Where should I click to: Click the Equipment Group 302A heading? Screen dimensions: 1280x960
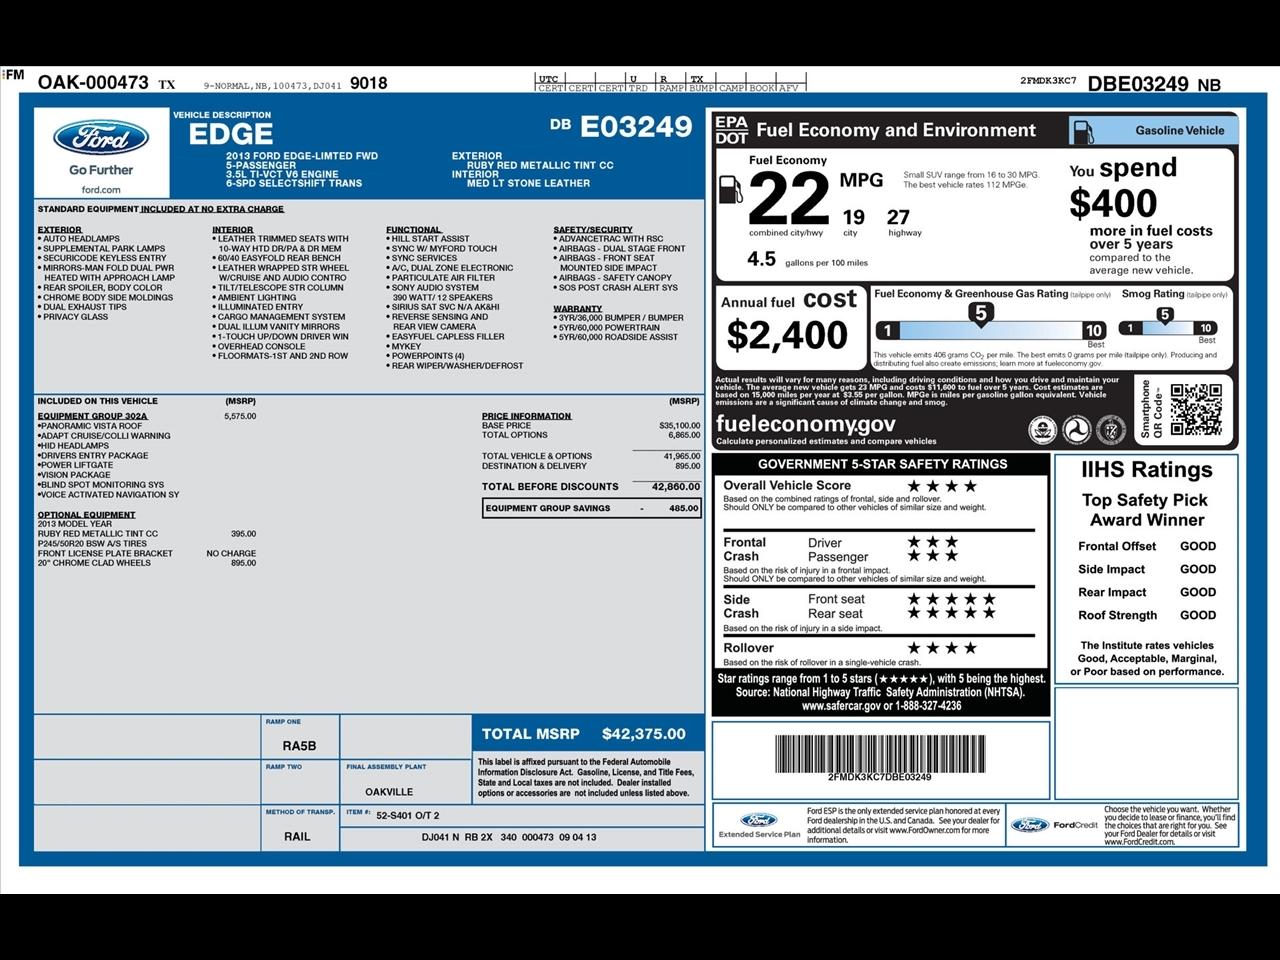click(x=92, y=416)
